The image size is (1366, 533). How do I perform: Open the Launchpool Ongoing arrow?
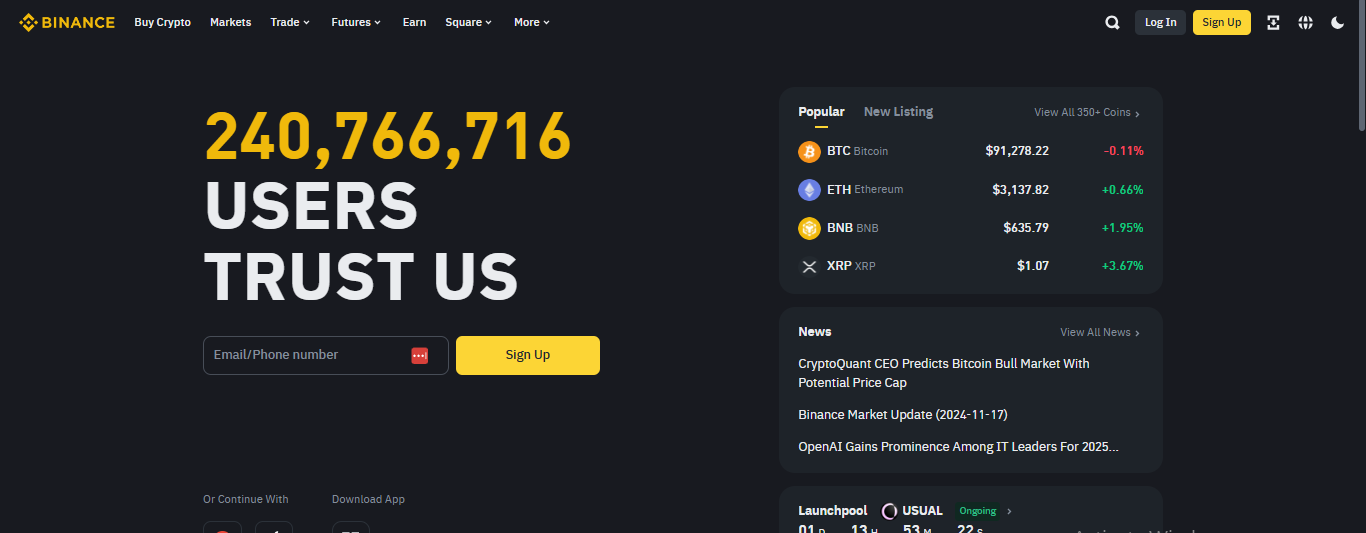pos(1009,511)
